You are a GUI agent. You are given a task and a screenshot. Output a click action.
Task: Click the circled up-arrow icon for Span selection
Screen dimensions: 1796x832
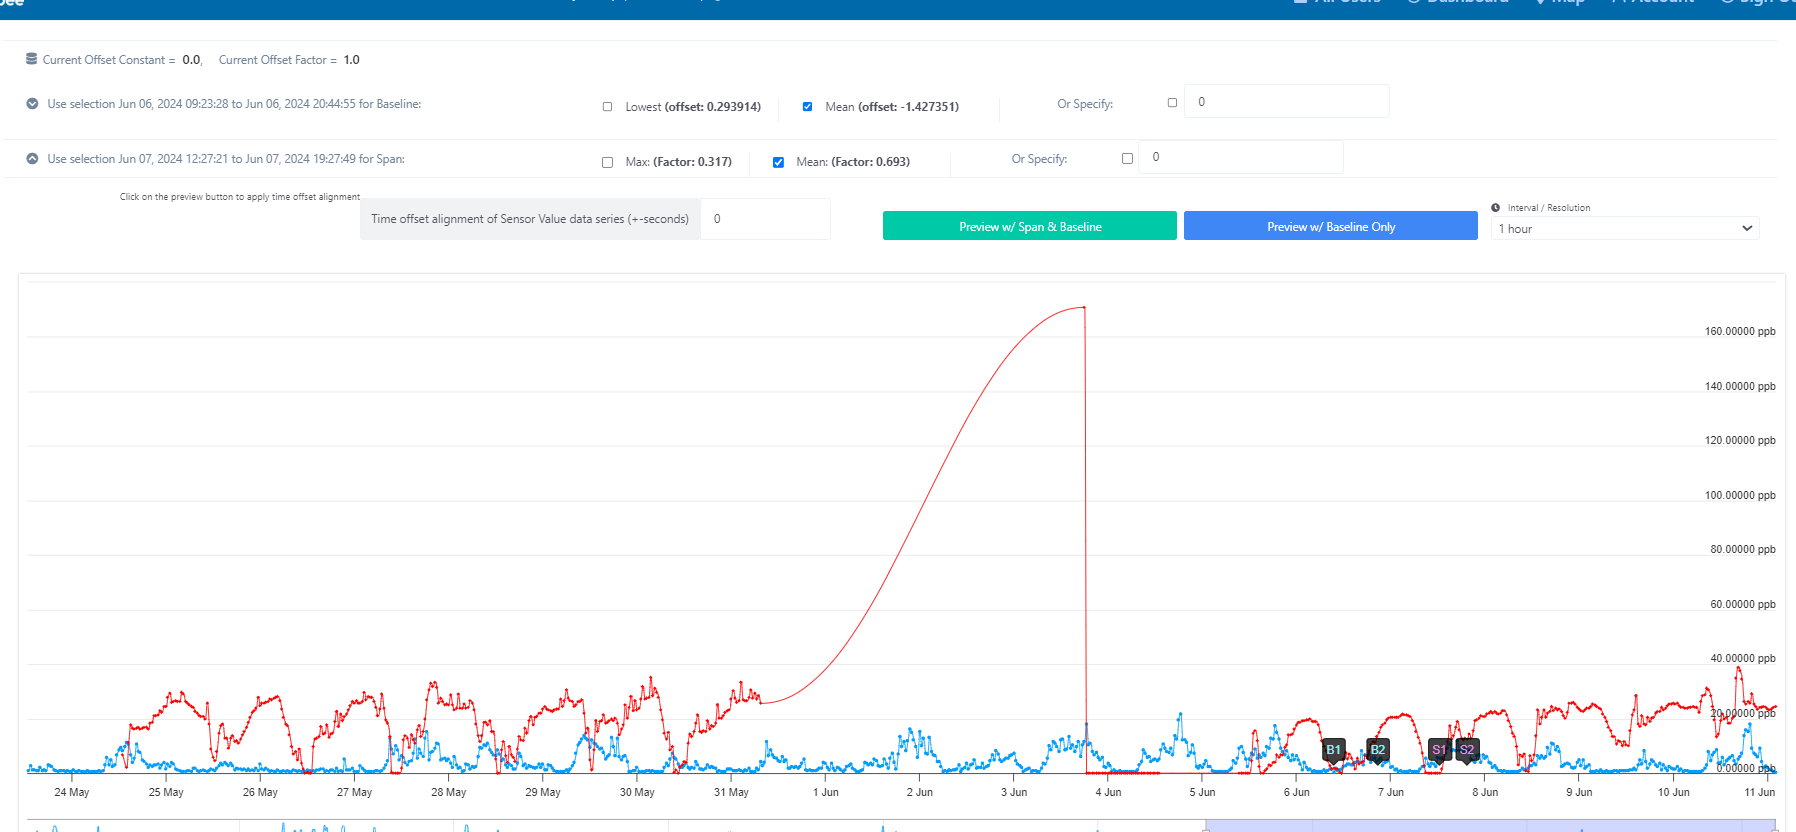(x=32, y=159)
